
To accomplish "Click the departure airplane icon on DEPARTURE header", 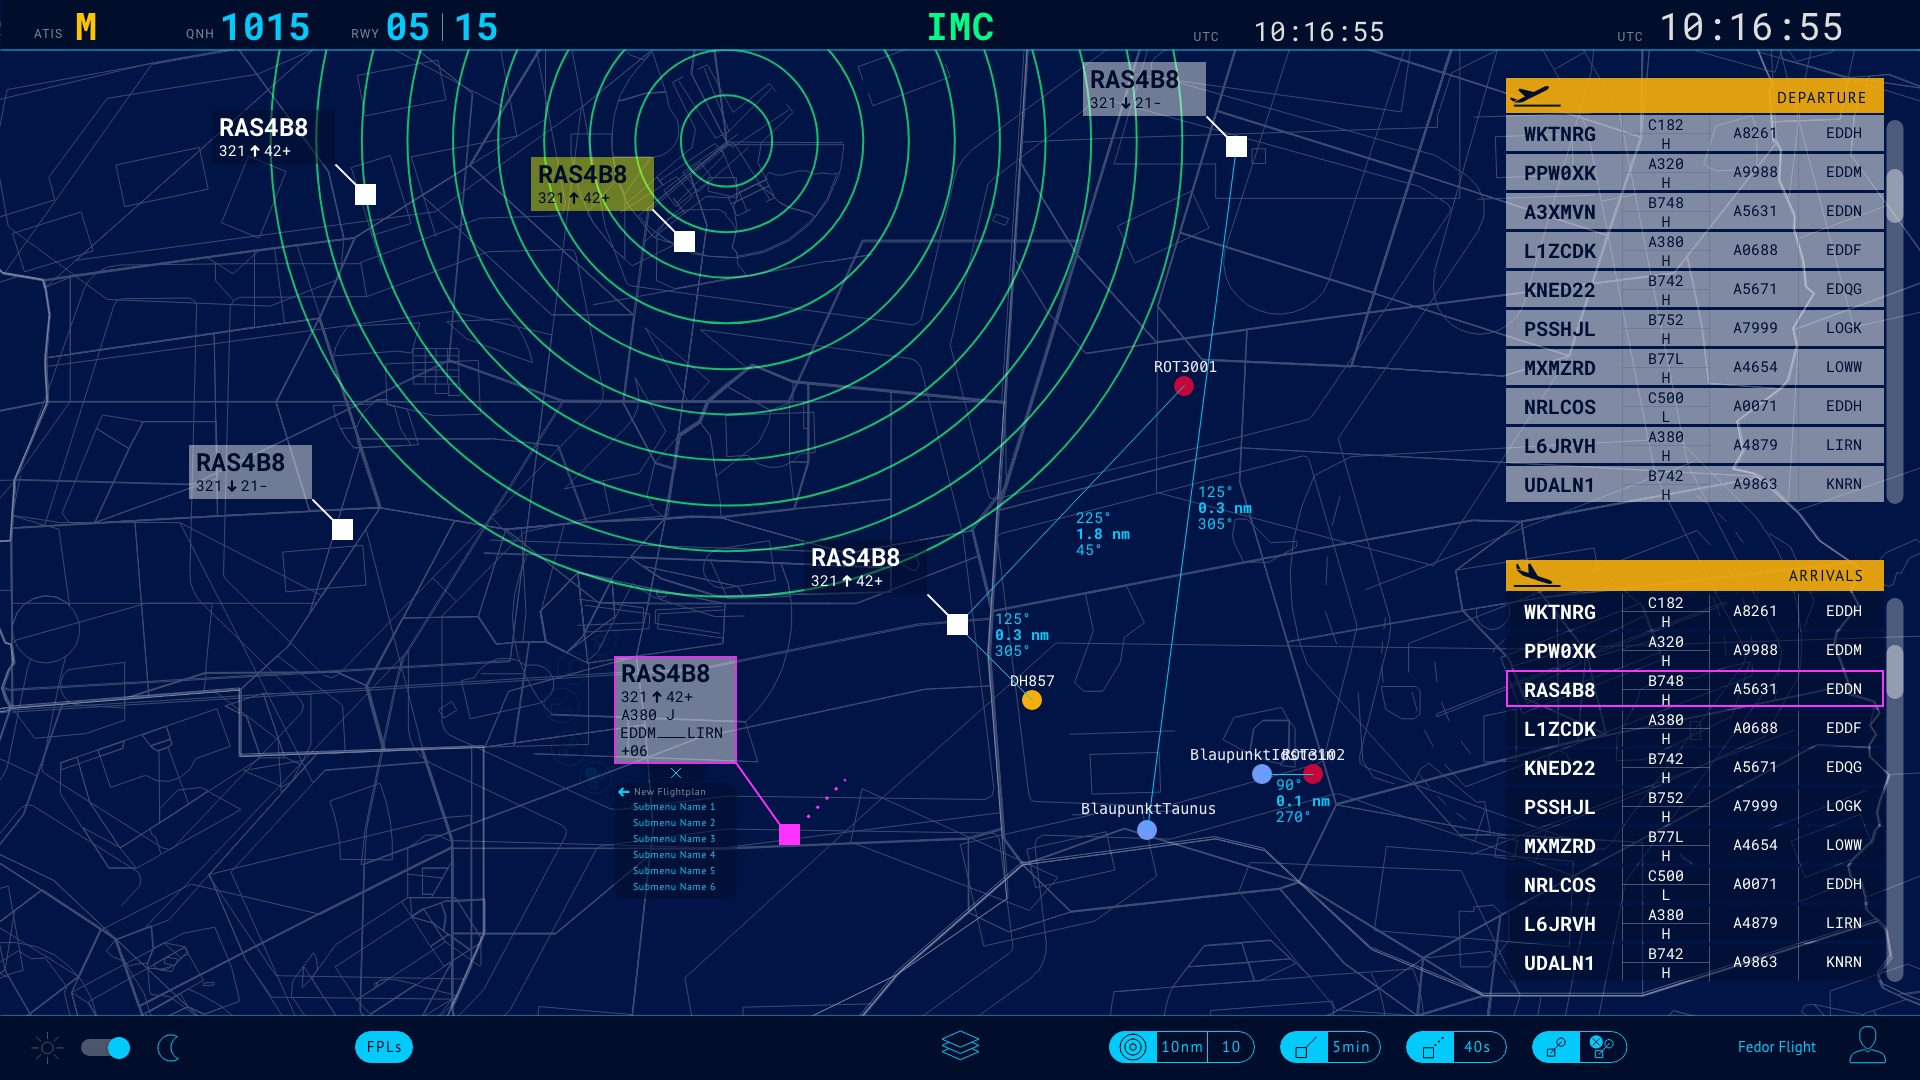I will coord(1537,95).
